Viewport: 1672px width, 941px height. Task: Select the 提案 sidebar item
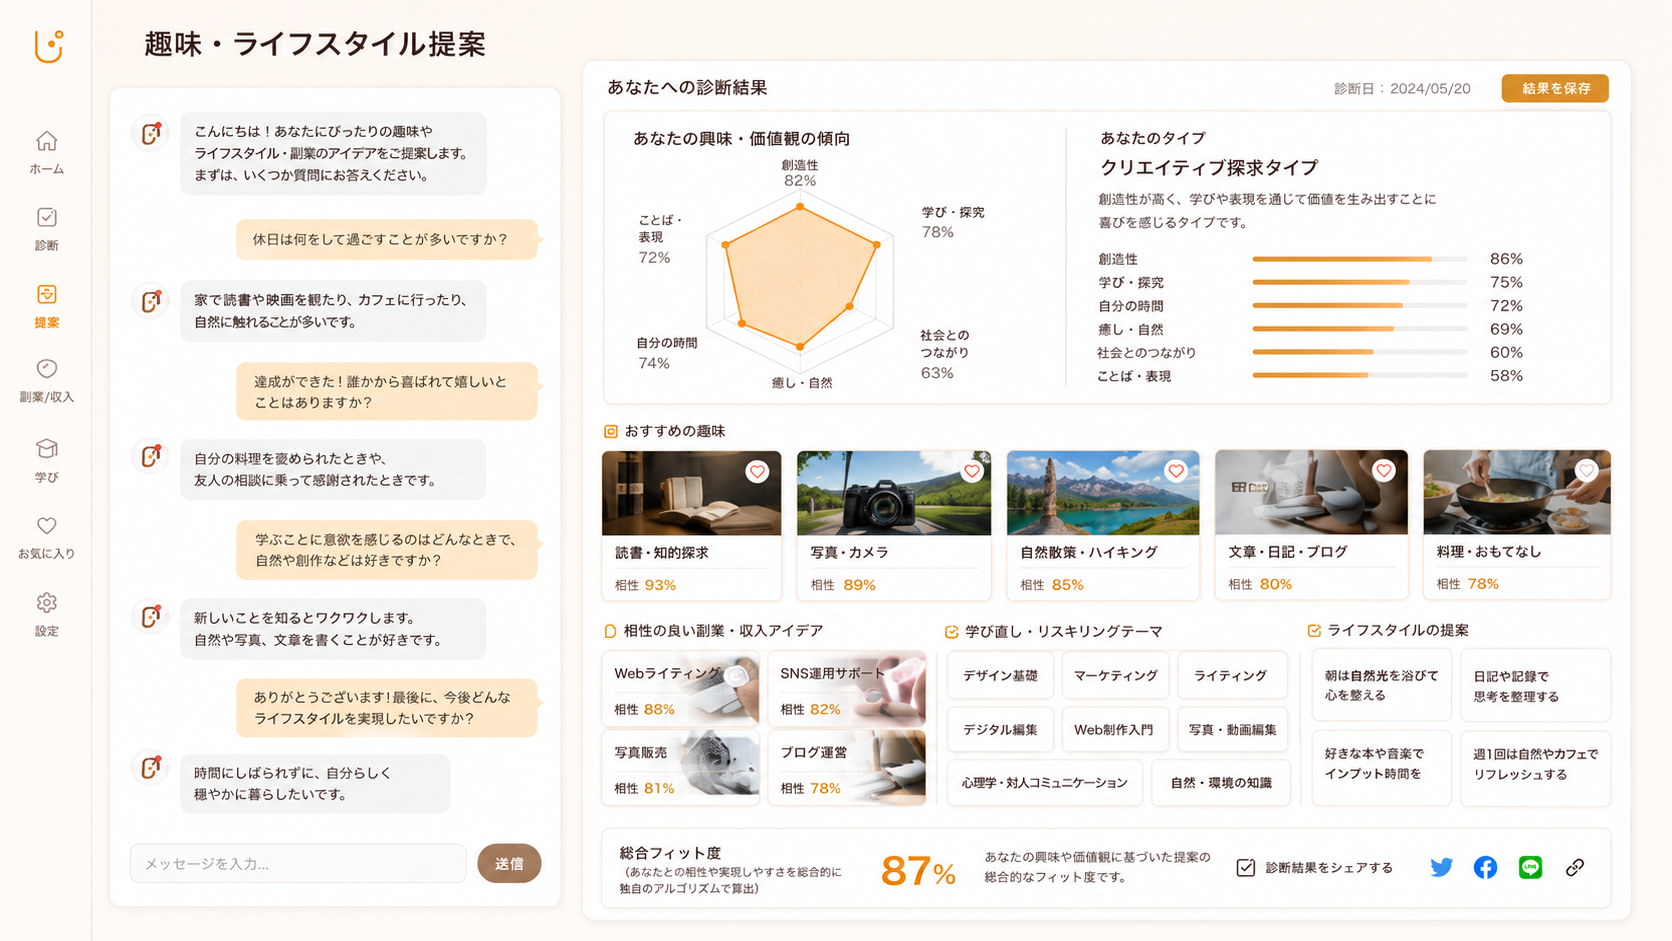click(x=46, y=306)
